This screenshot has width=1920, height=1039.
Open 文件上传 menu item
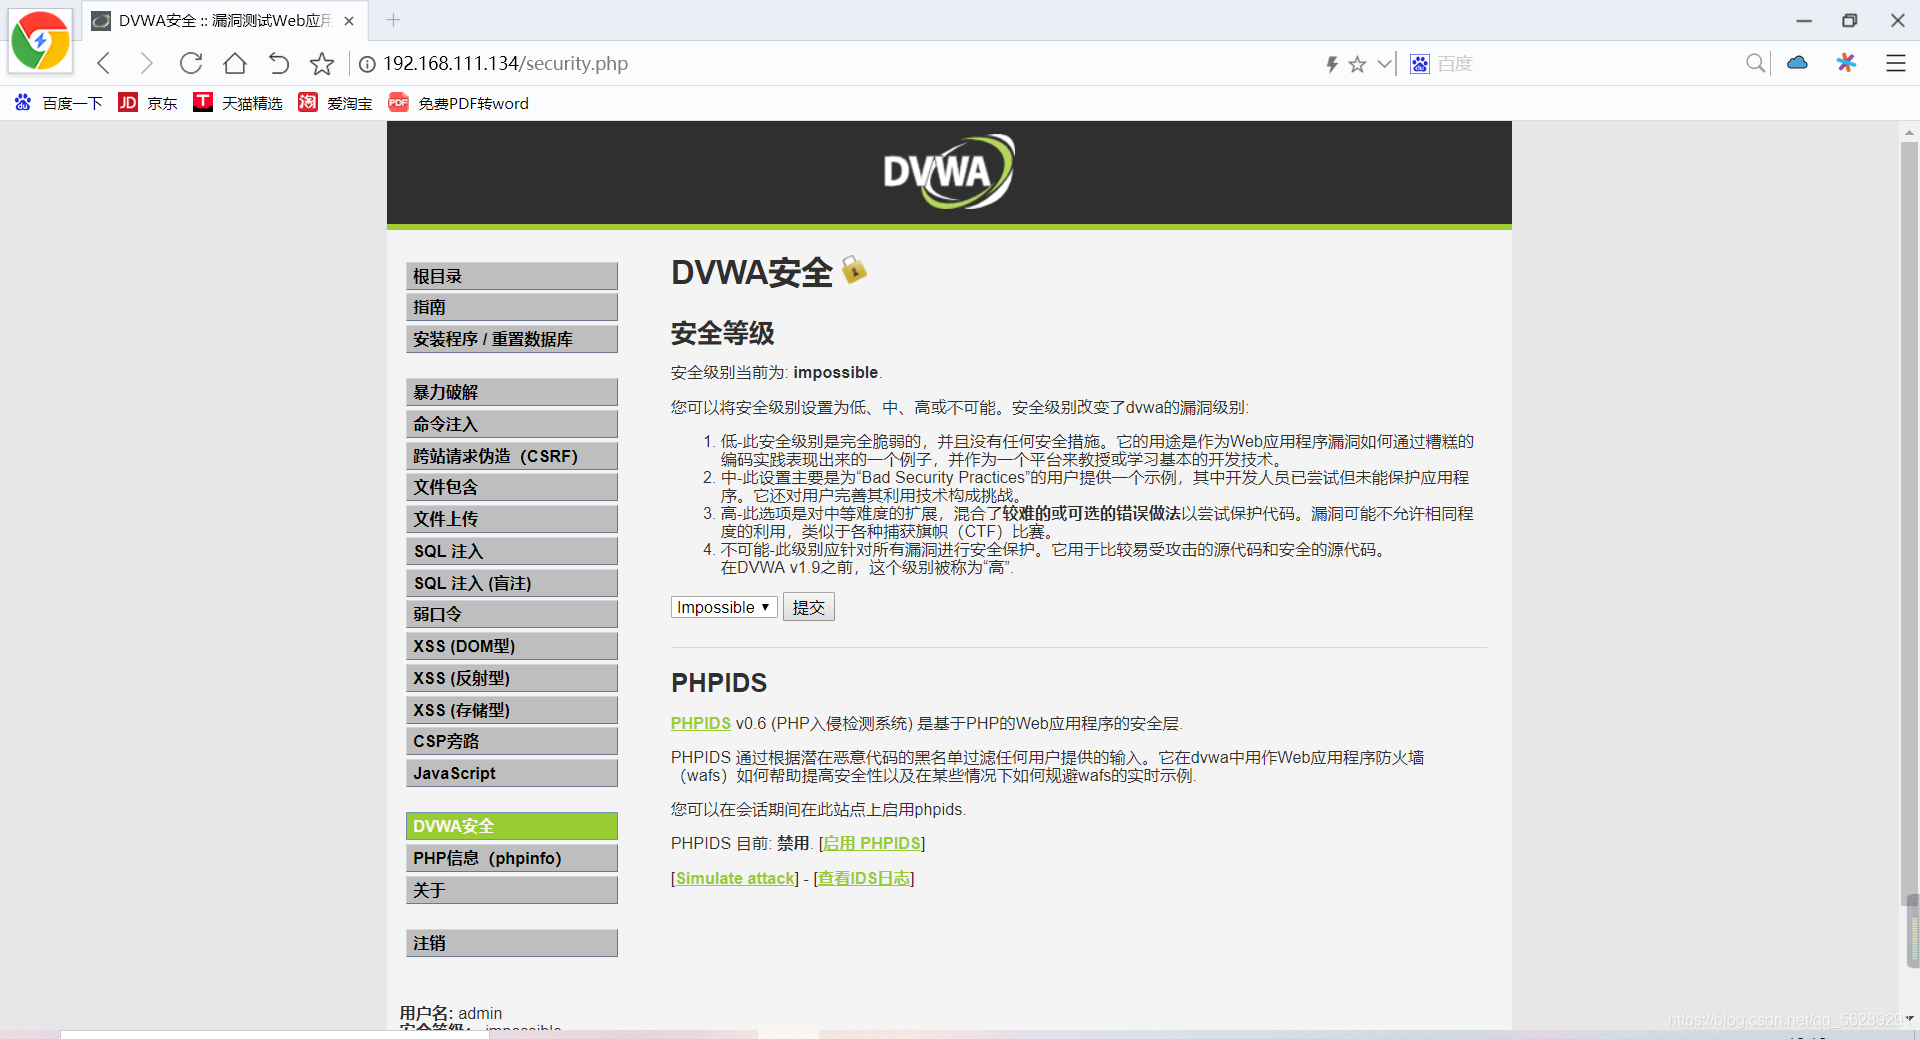click(512, 519)
